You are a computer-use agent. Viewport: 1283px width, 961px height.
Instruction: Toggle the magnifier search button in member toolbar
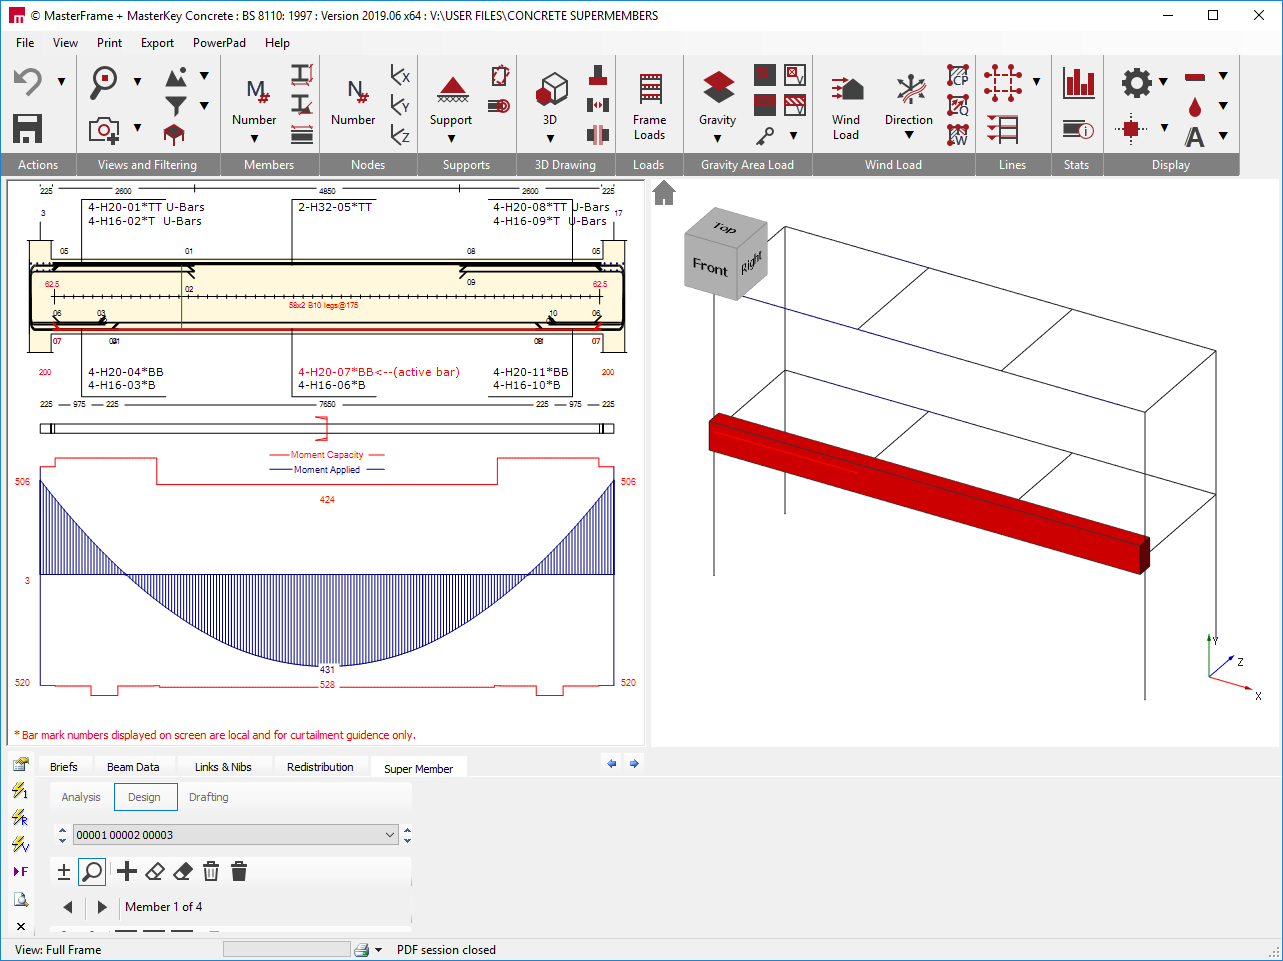(92, 872)
